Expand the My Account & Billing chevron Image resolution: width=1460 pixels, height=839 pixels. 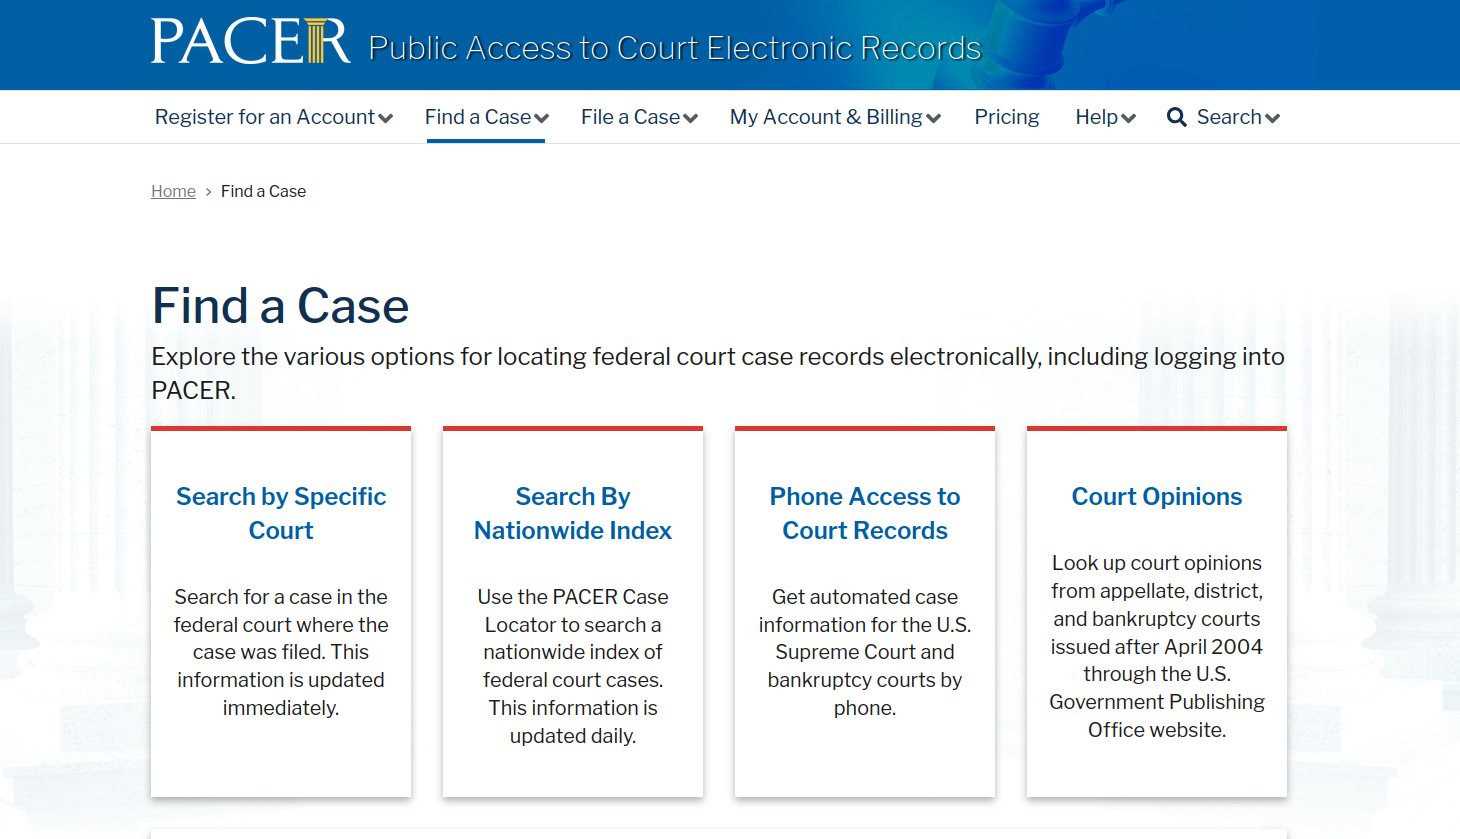click(x=934, y=119)
